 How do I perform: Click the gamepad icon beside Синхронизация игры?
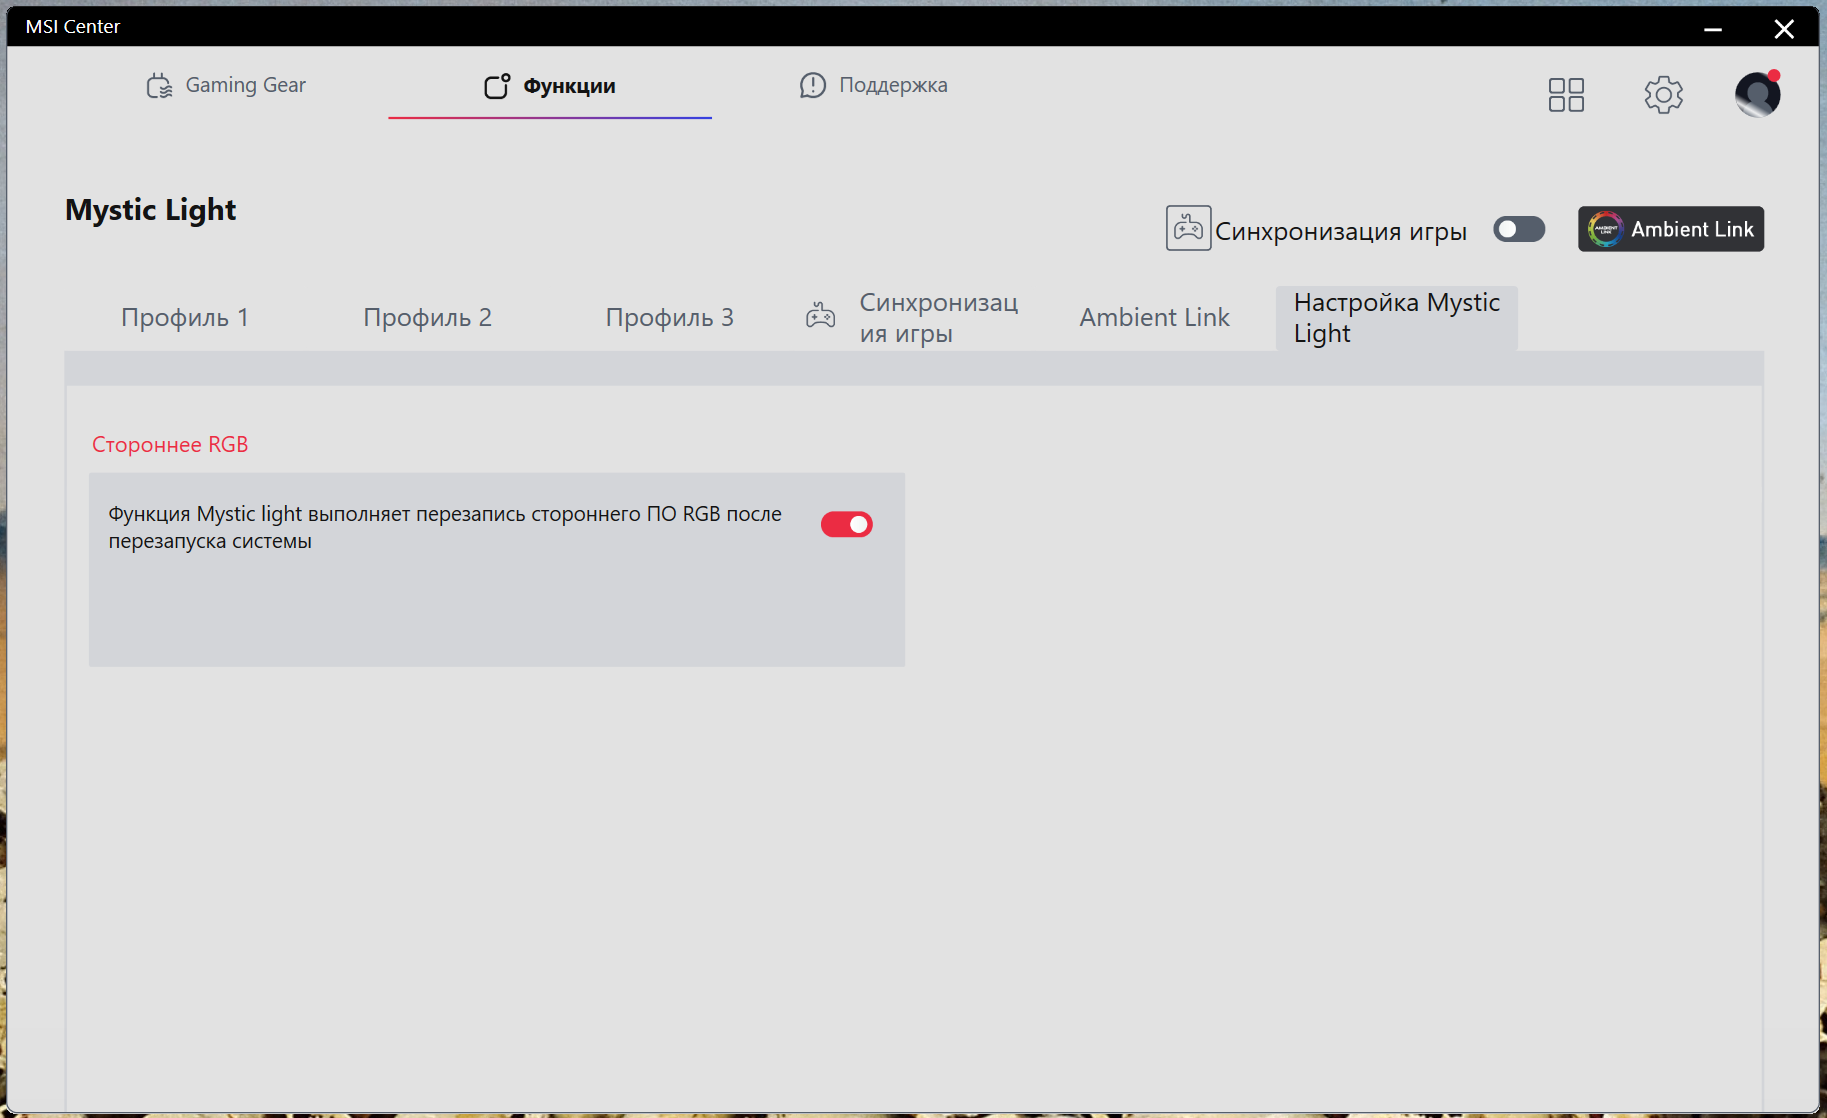[1188, 228]
